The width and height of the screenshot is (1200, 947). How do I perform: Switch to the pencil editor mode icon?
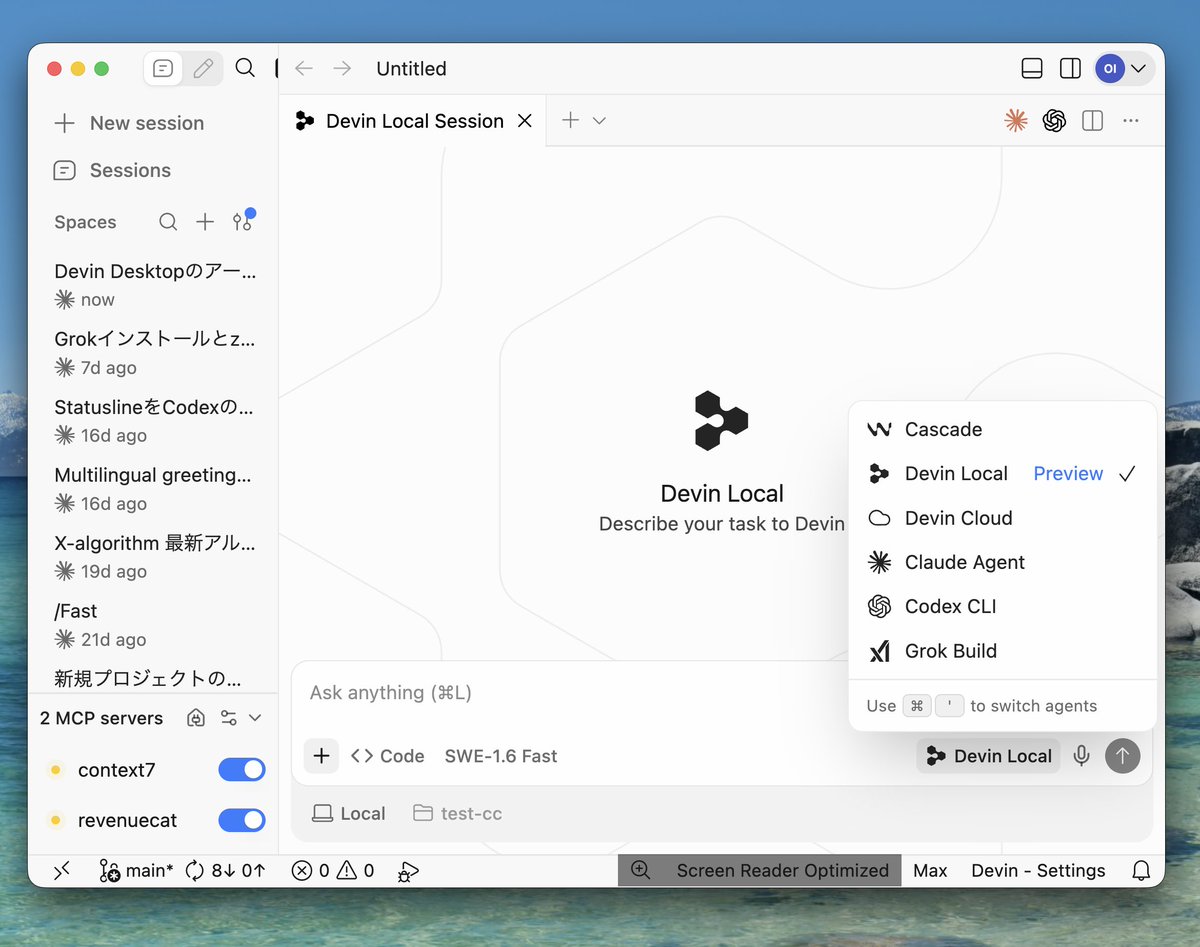(x=203, y=69)
